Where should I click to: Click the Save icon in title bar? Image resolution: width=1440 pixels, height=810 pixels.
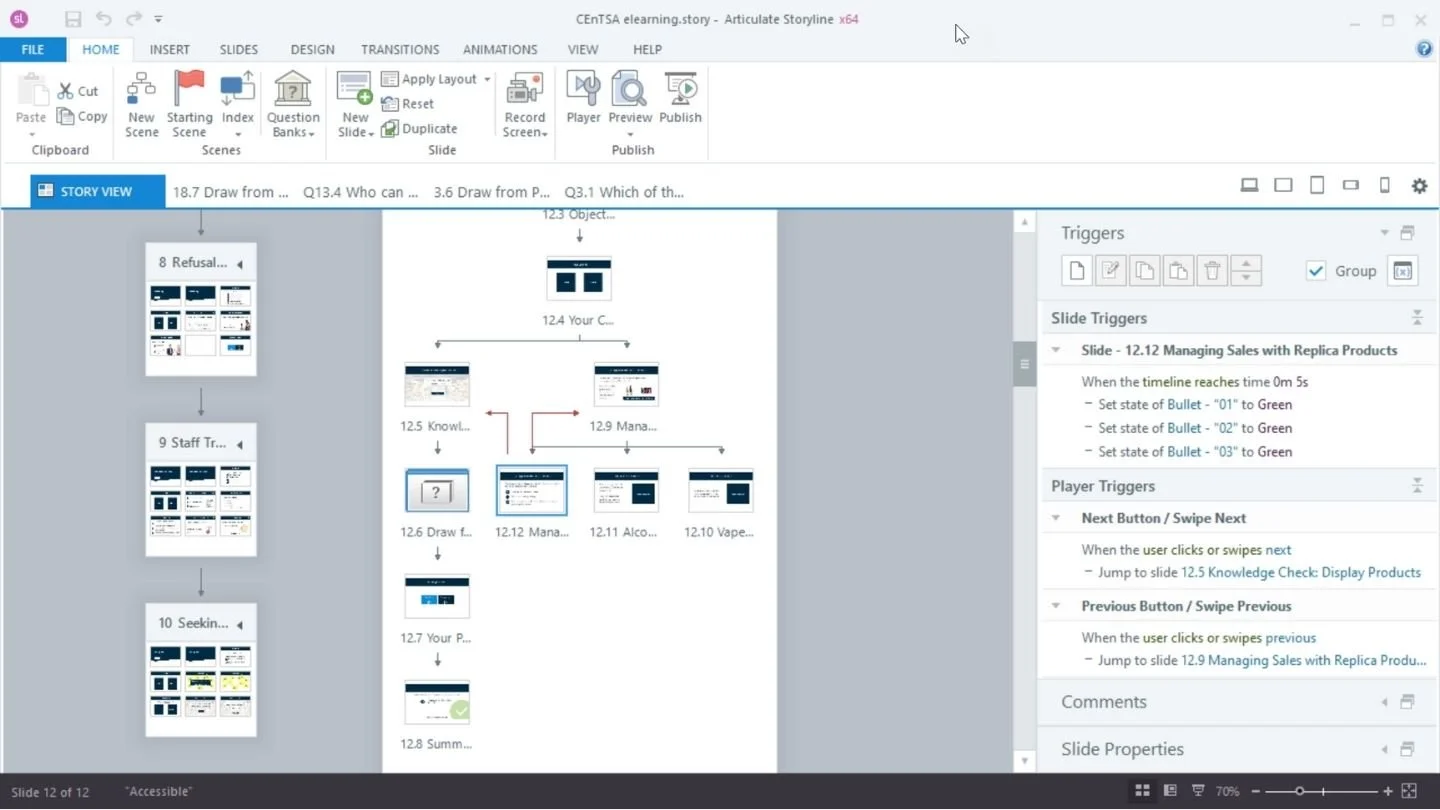pos(73,19)
